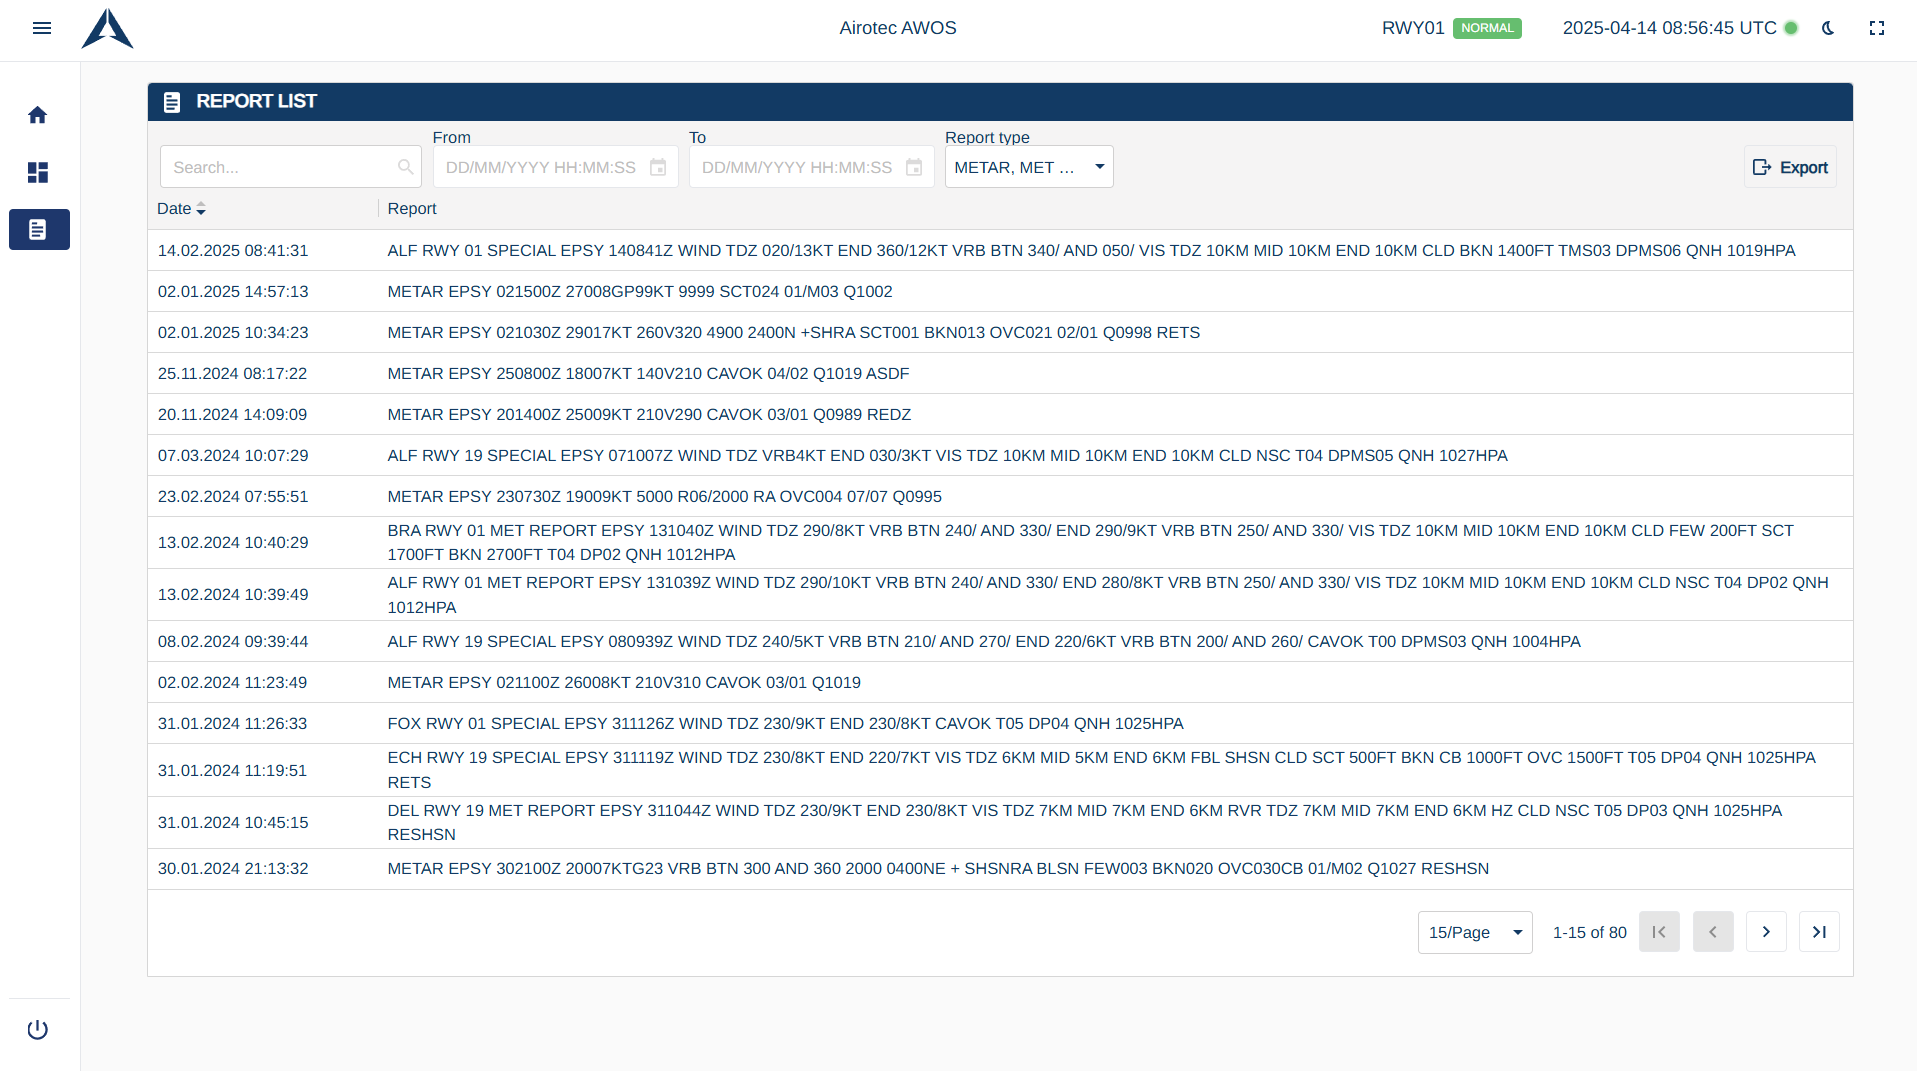This screenshot has width=1917, height=1071.
Task: Open the To date calendar picker
Action: coord(914,168)
